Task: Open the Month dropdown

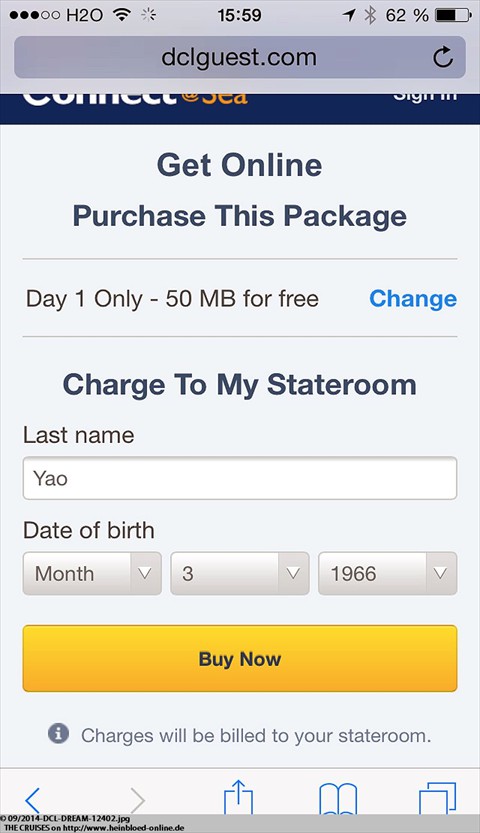Action: 92,573
